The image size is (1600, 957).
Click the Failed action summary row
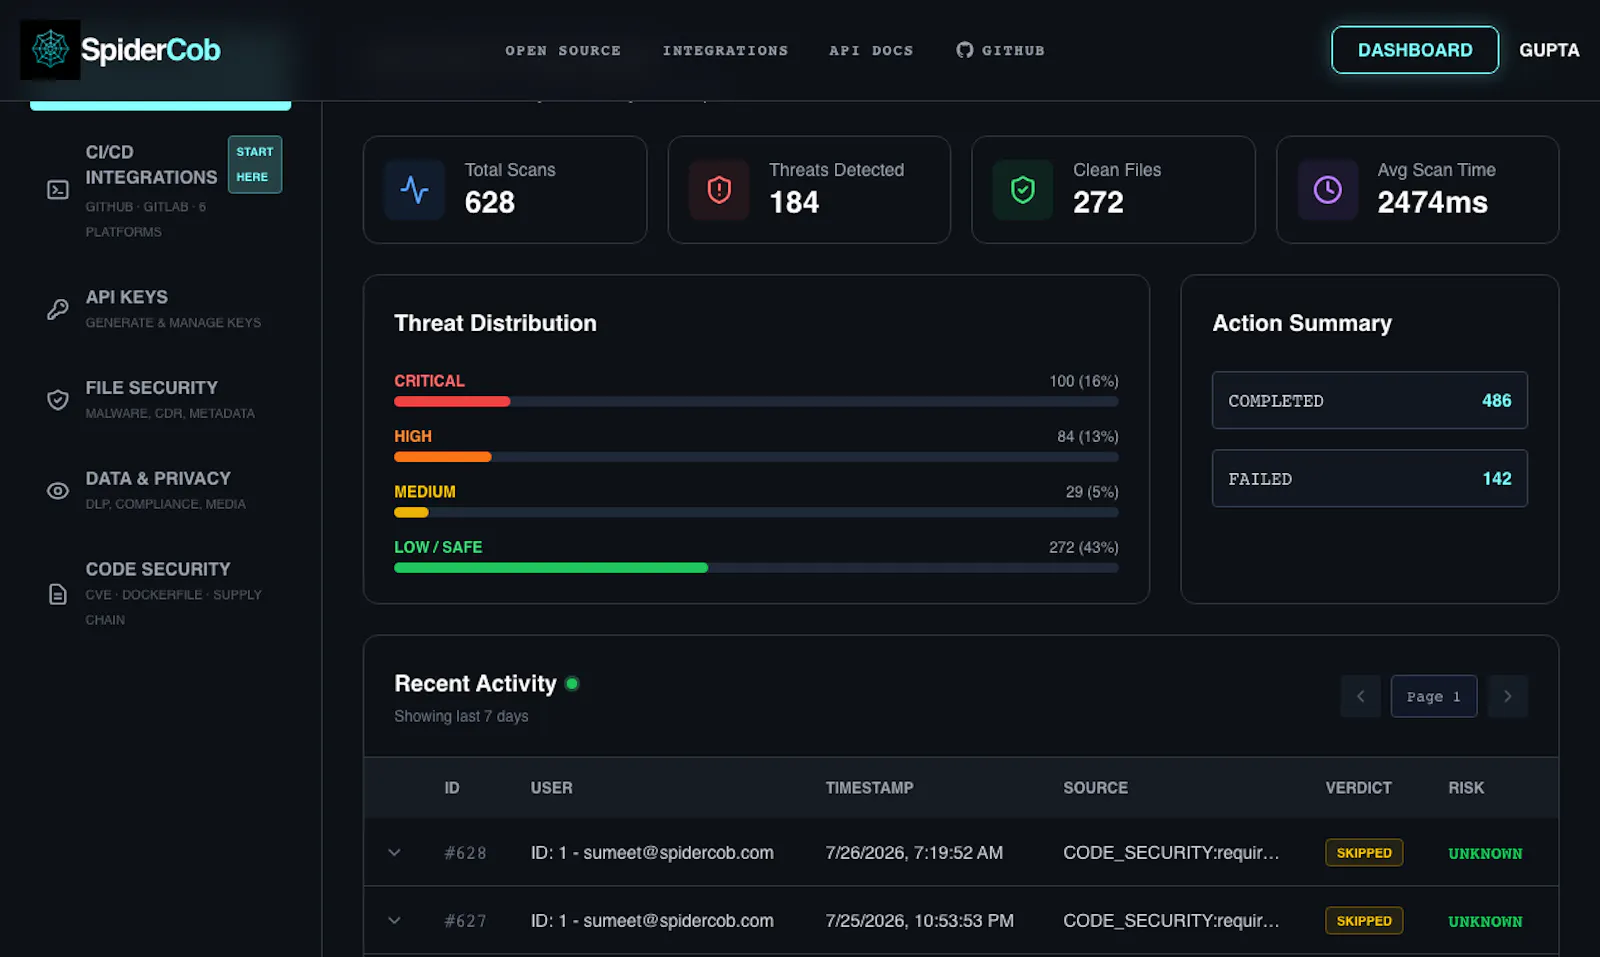coord(1370,479)
